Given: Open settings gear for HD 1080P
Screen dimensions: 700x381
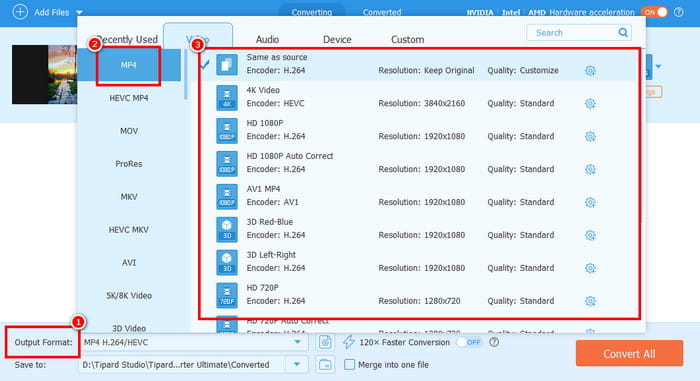Looking at the screenshot, I should point(590,136).
